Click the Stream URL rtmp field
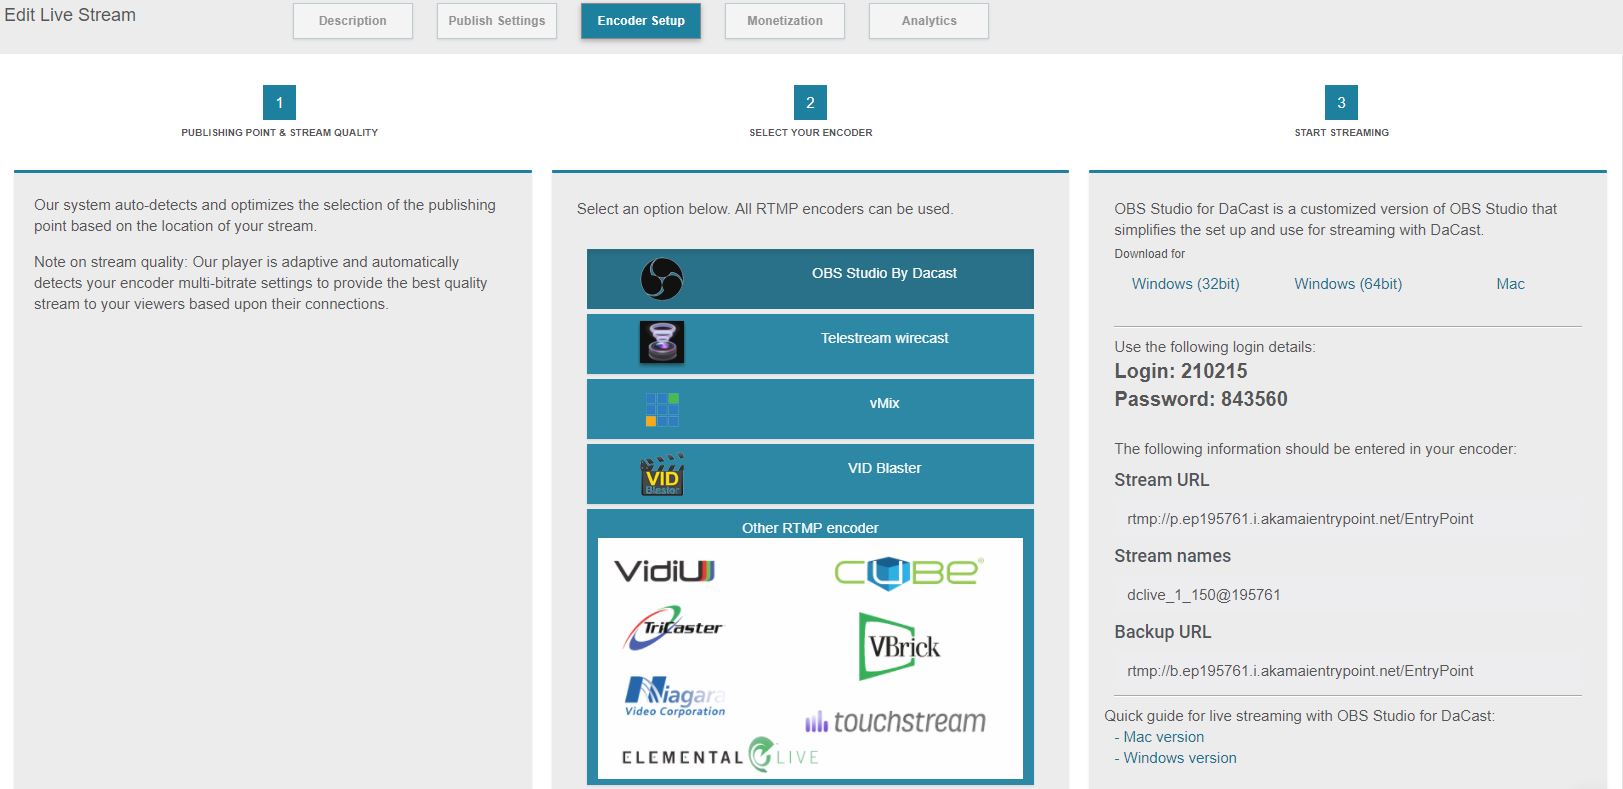This screenshot has width=1623, height=789. (x=1347, y=519)
